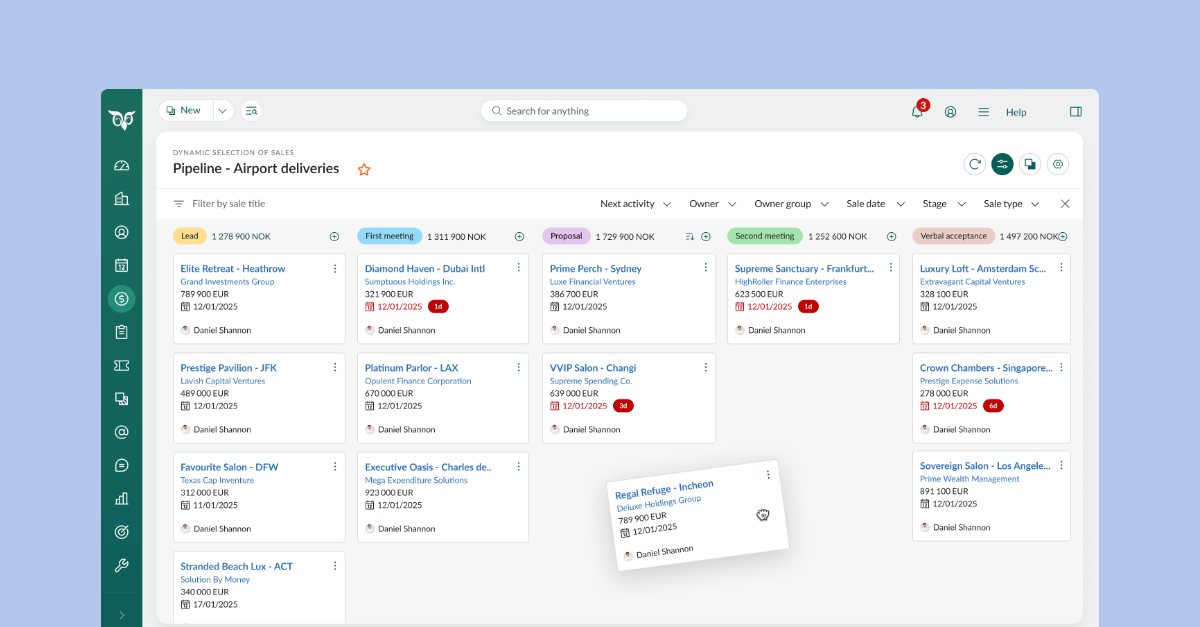1200x627 pixels.
Task: Open the Tools wrench icon in sidebar
Action: click(122, 565)
